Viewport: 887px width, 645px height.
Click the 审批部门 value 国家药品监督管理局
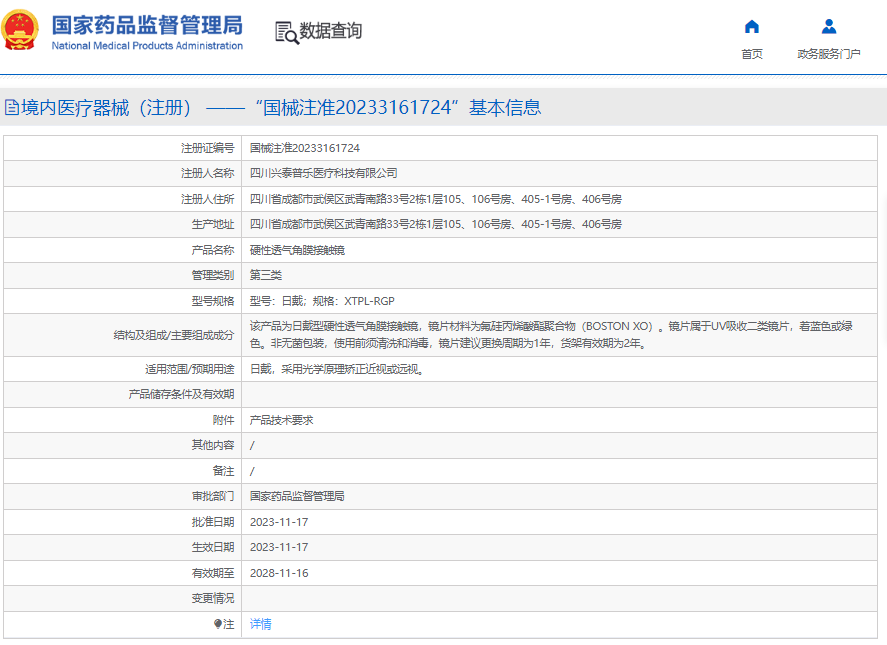pos(298,496)
